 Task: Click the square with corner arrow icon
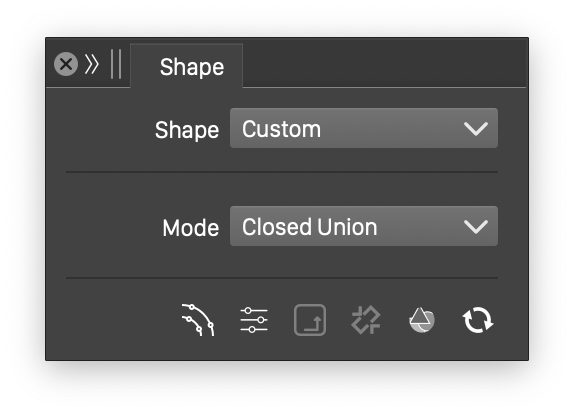click(310, 320)
